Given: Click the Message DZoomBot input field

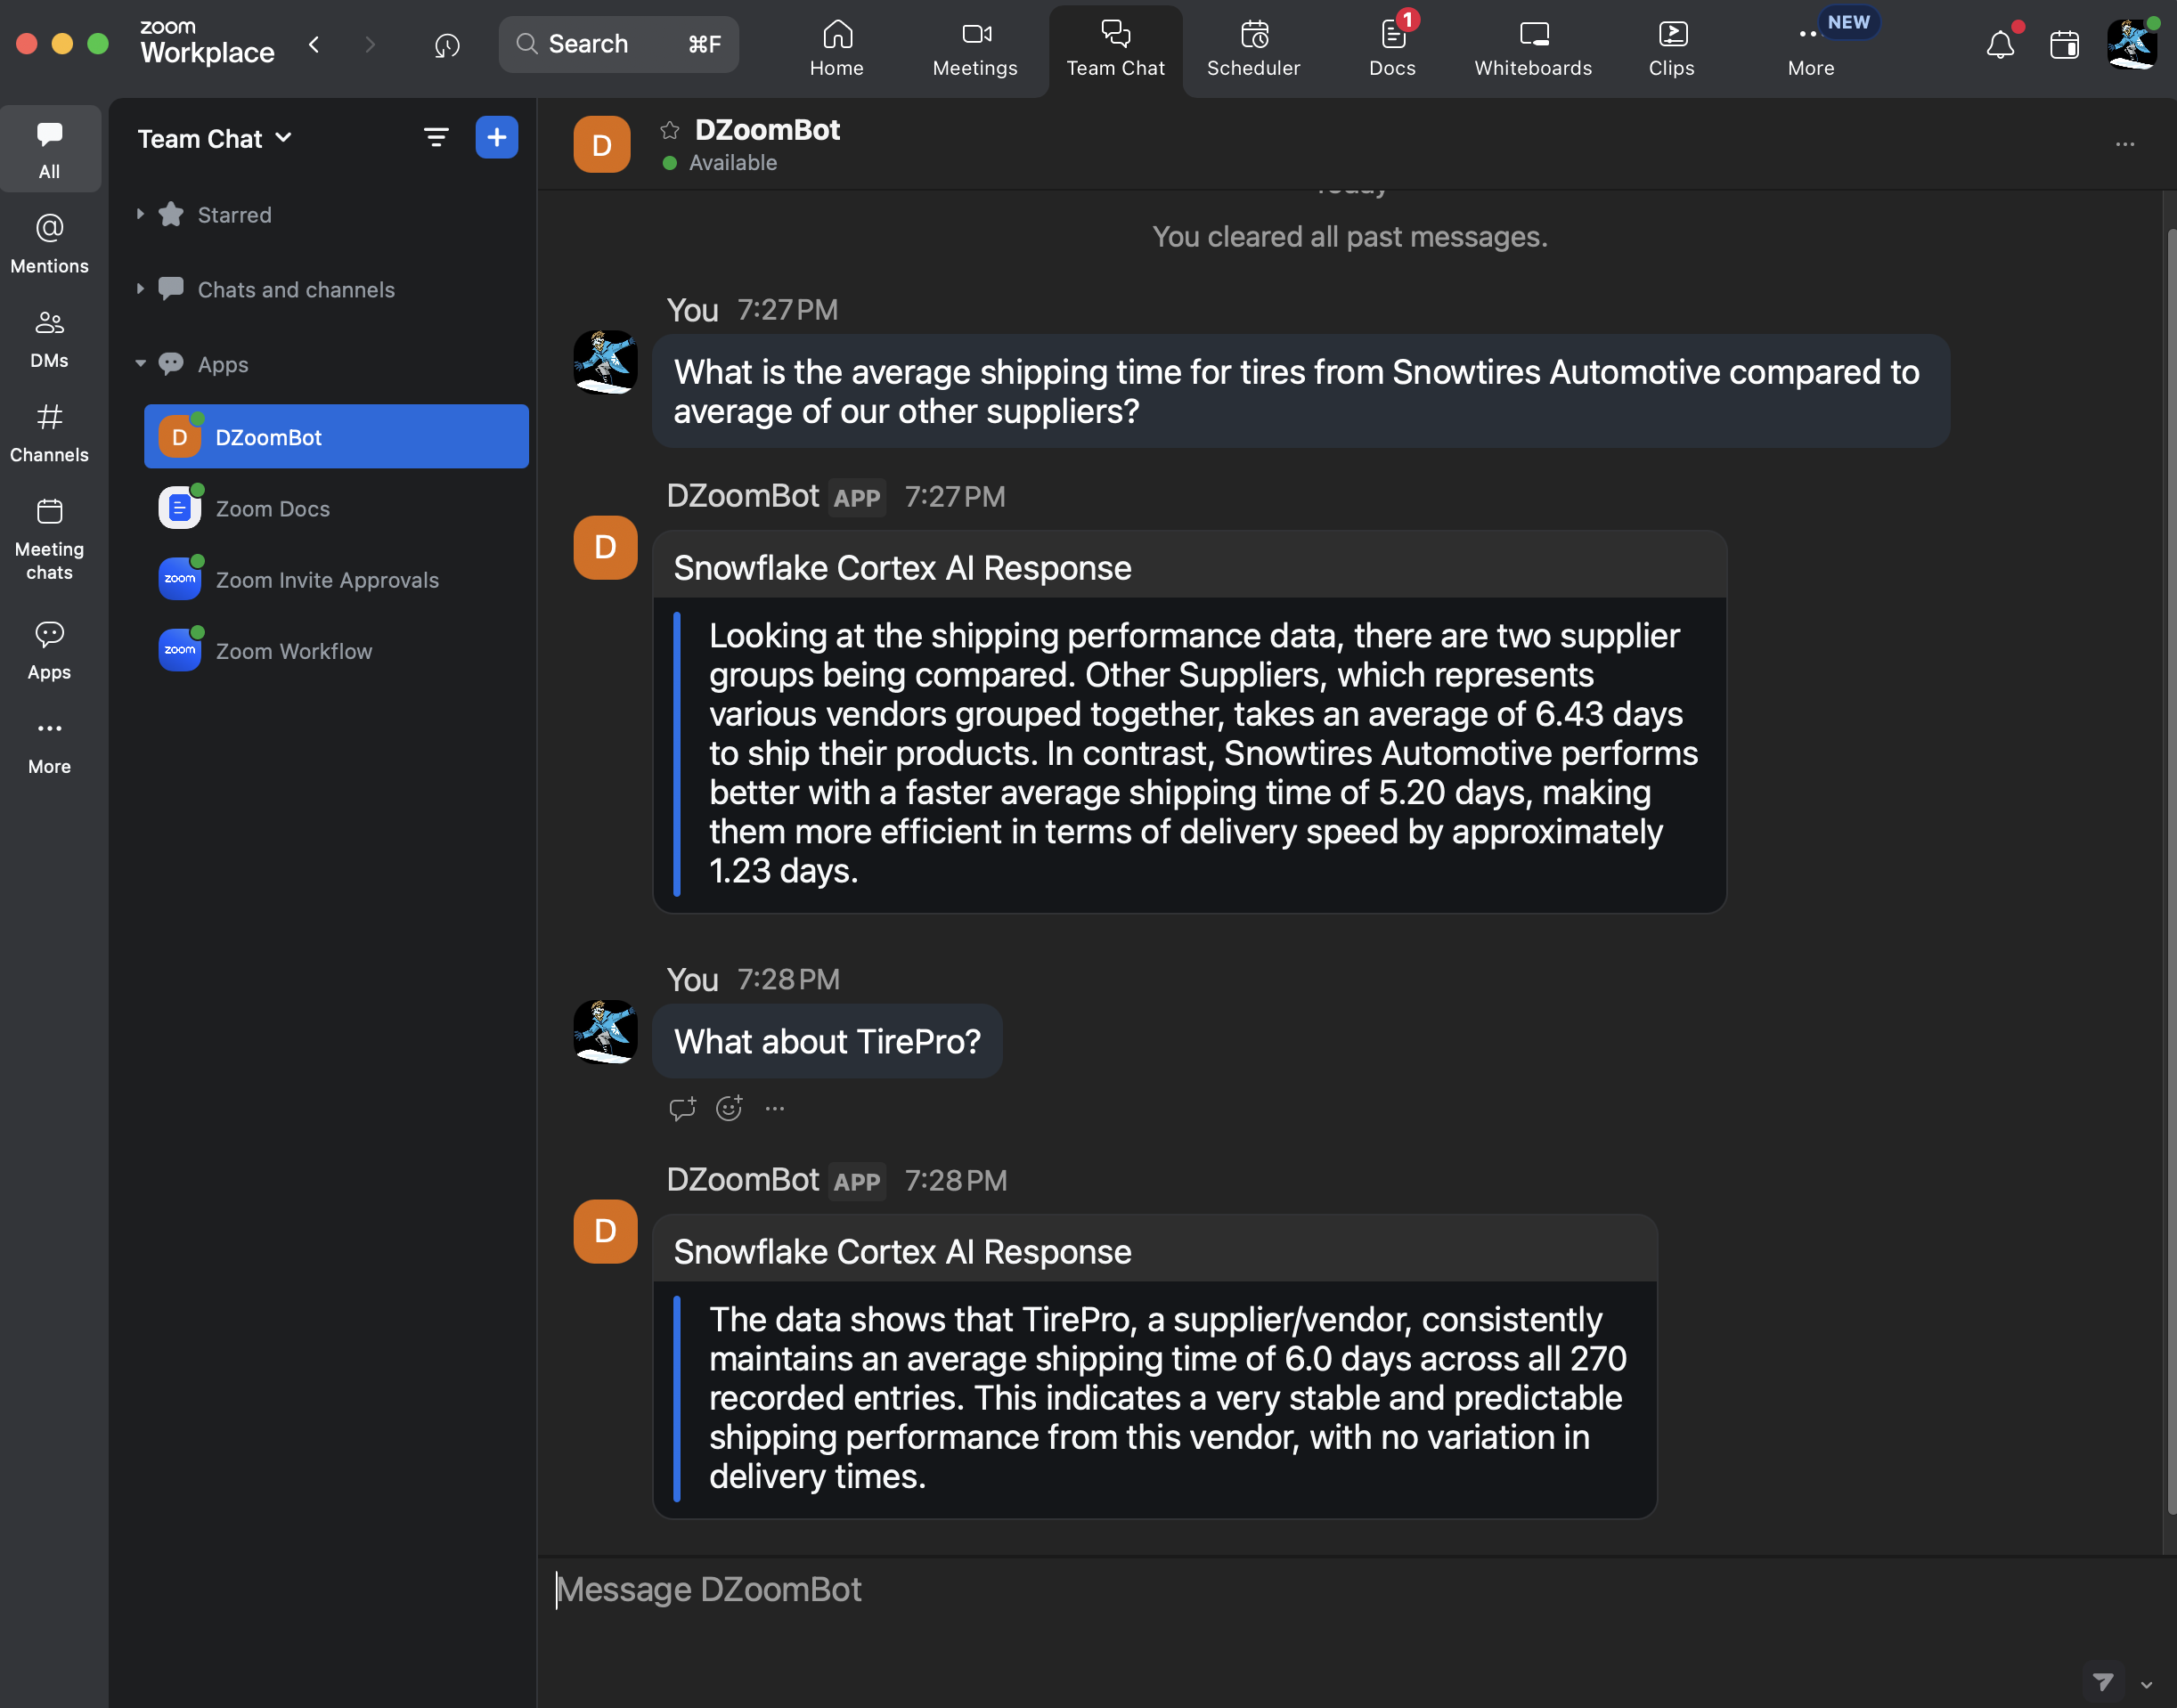Looking at the screenshot, I should point(1300,1590).
